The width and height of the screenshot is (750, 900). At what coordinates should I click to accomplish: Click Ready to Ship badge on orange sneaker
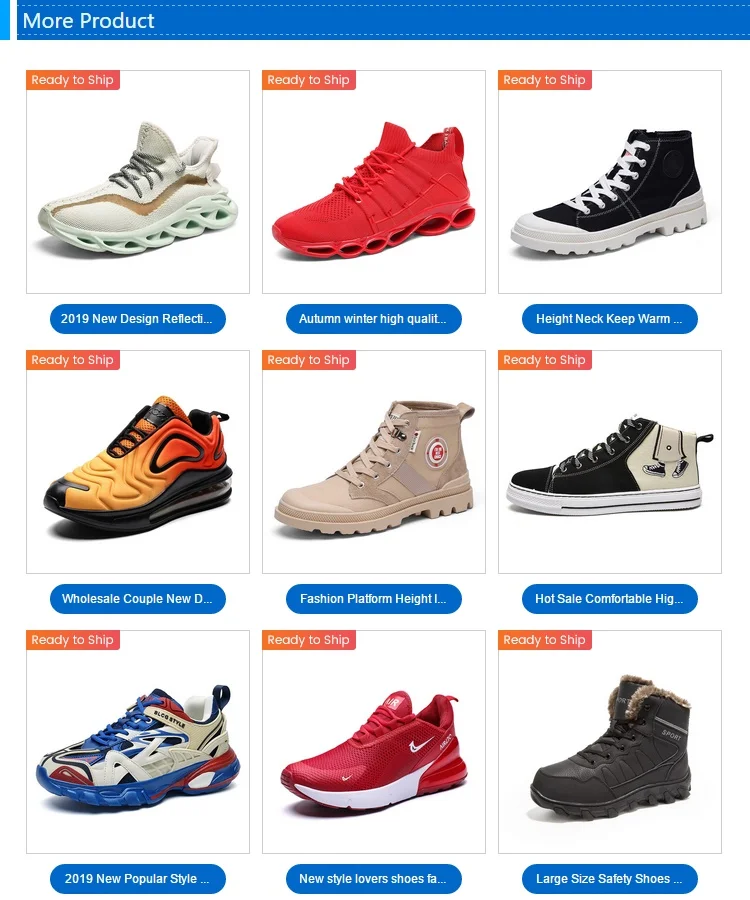point(73,360)
